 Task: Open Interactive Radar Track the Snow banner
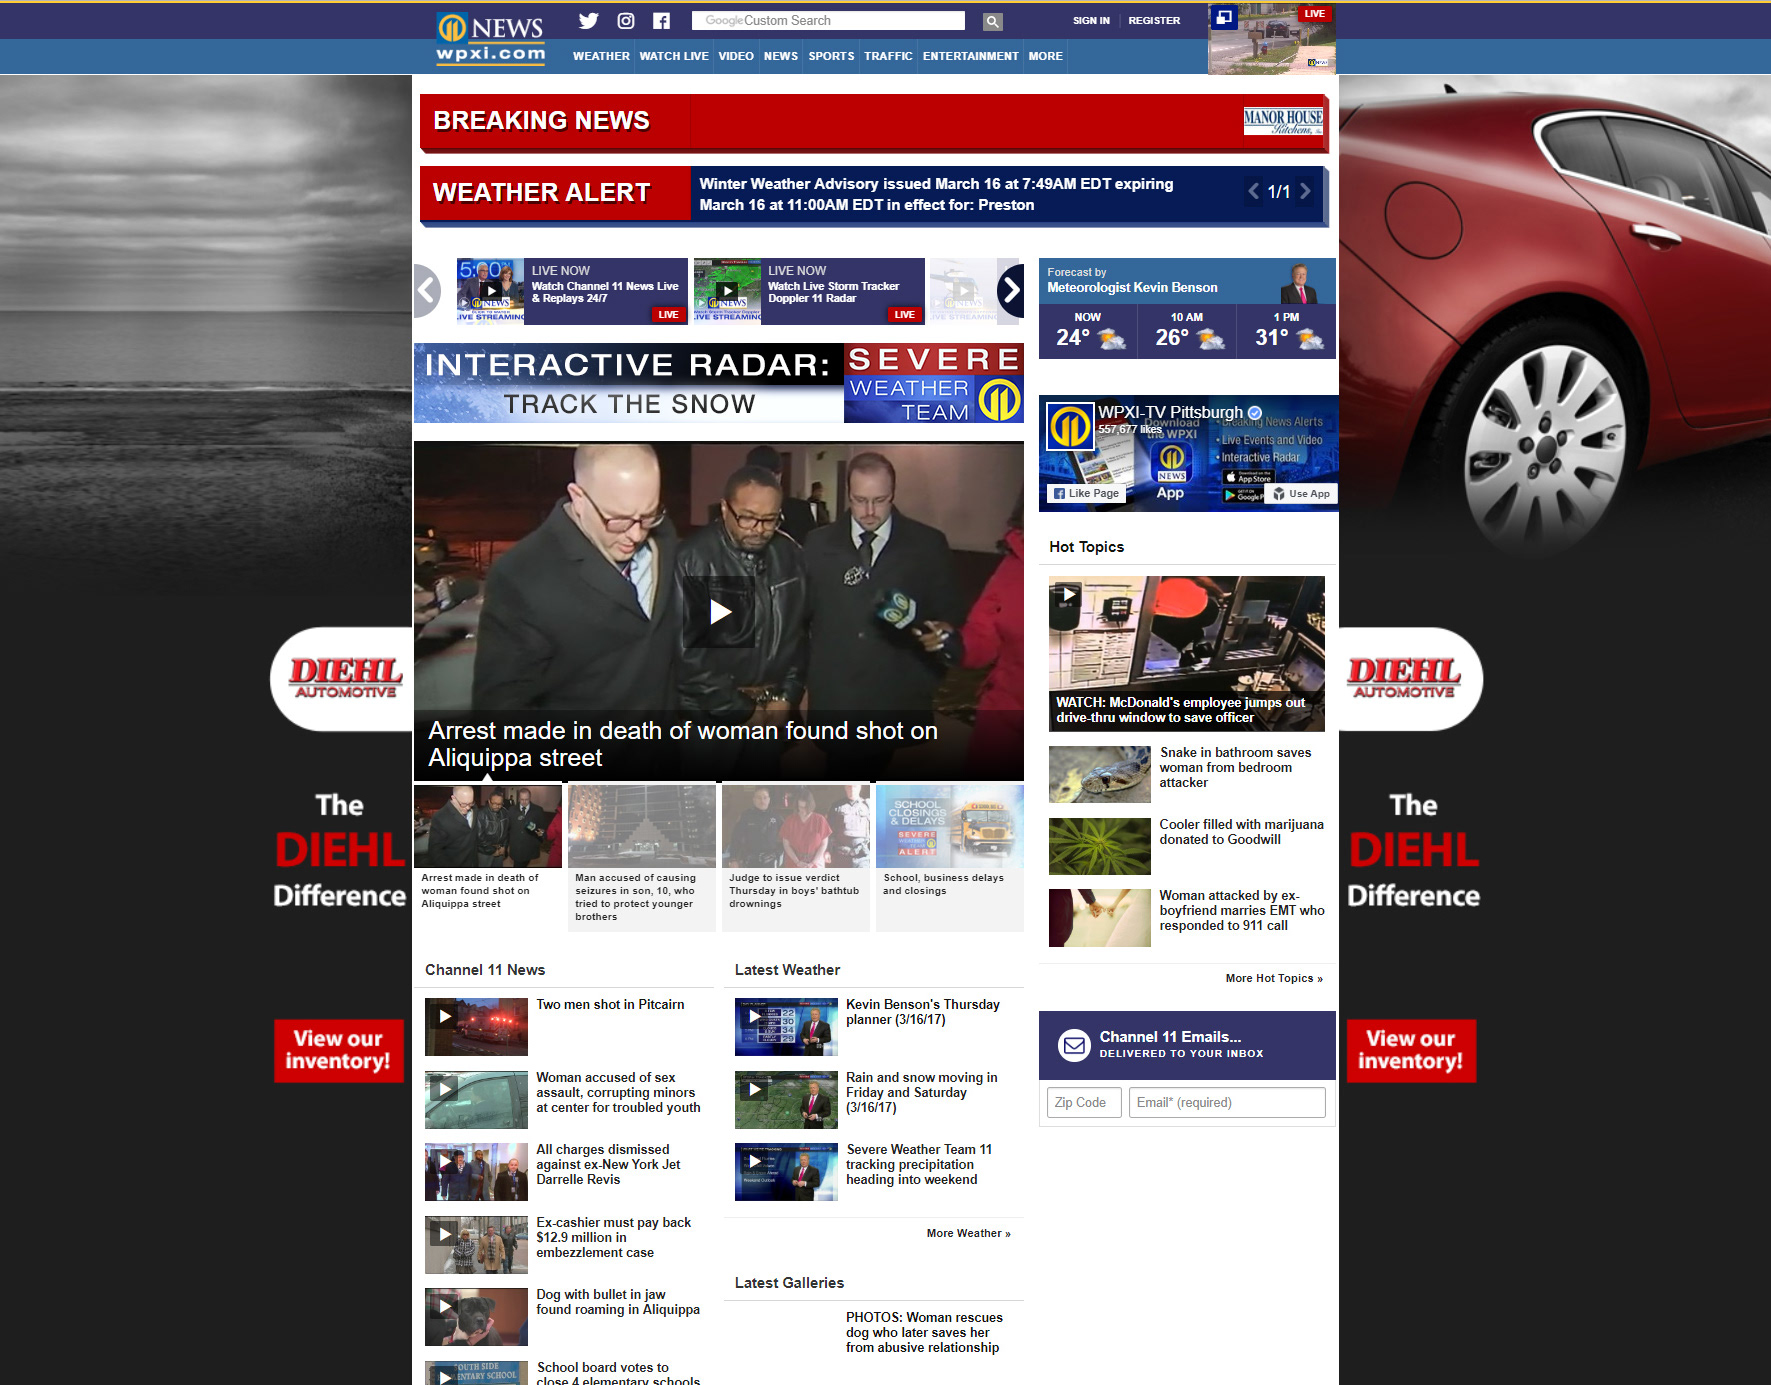[719, 383]
